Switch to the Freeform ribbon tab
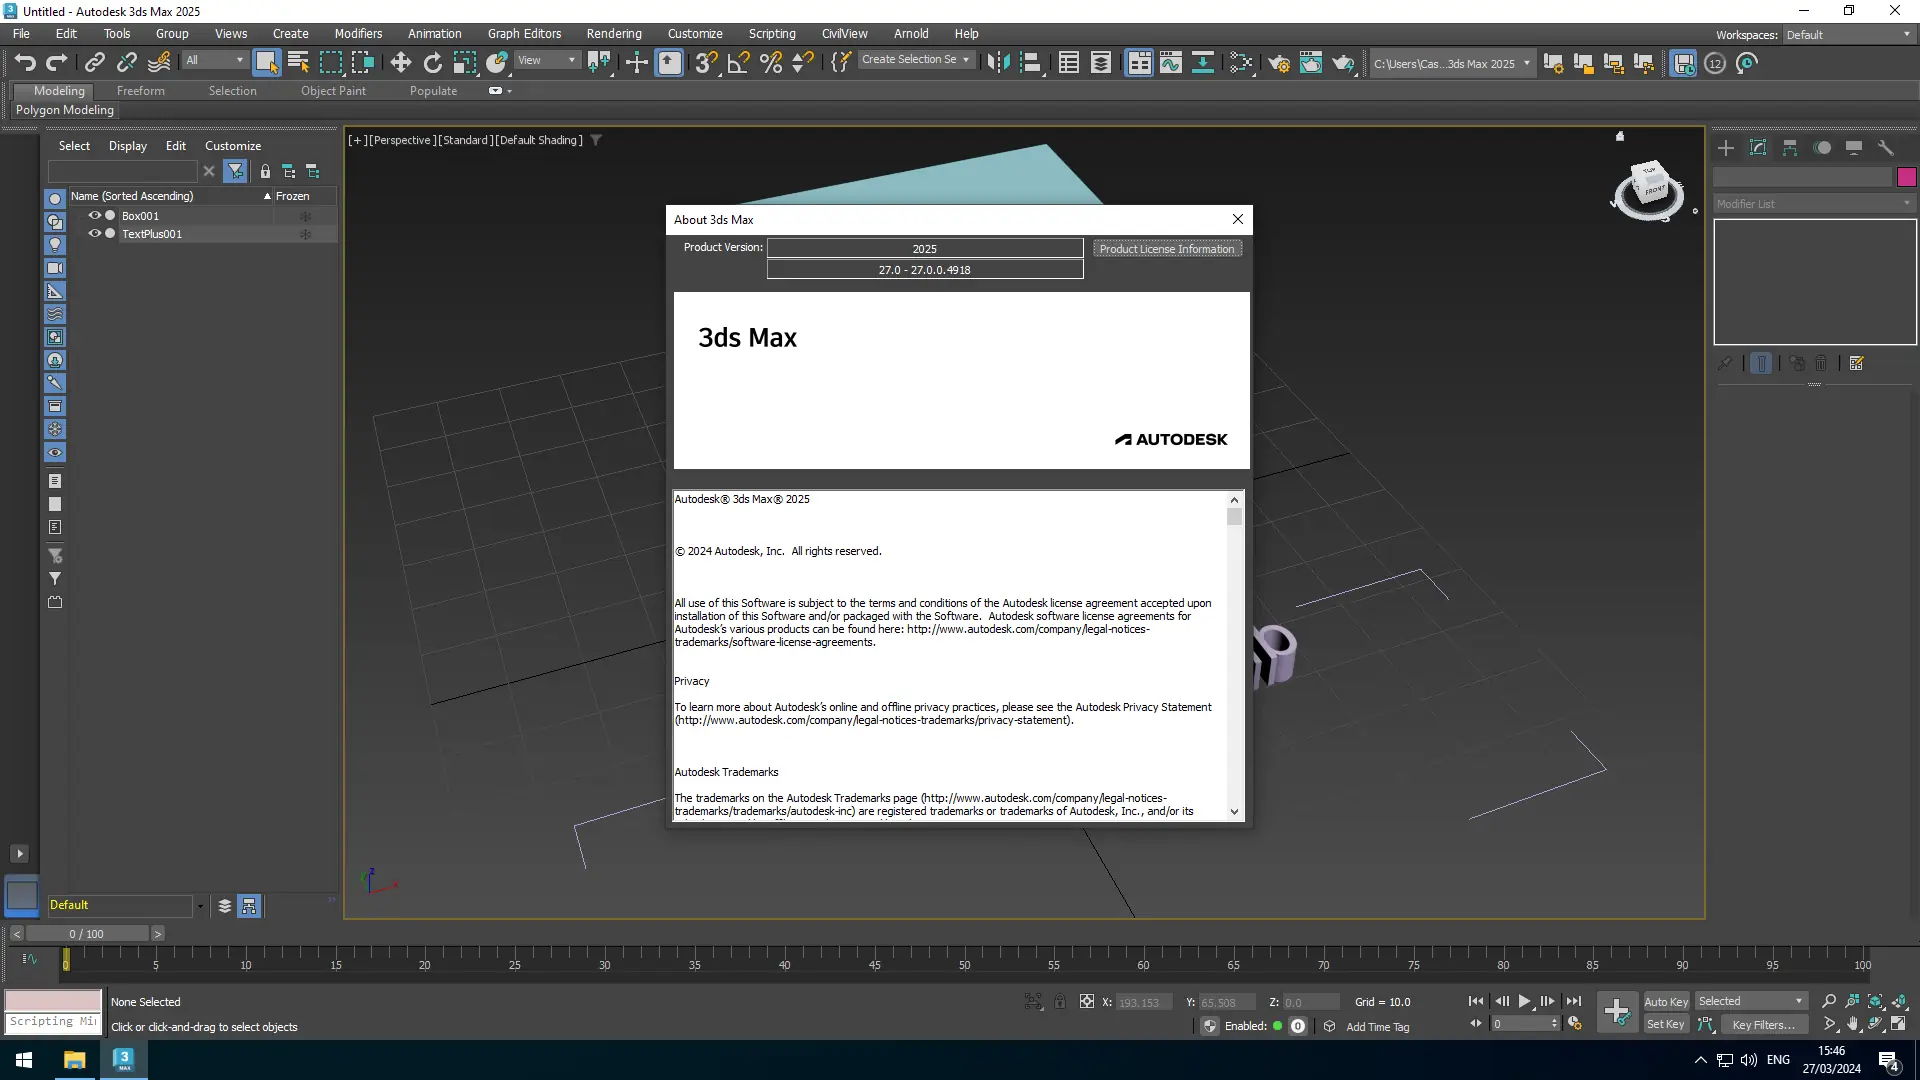This screenshot has height=1080, width=1920. tap(140, 91)
